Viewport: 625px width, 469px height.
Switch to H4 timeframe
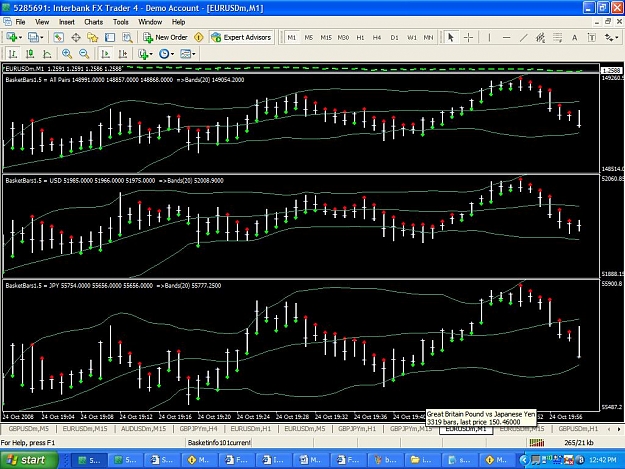coord(377,37)
